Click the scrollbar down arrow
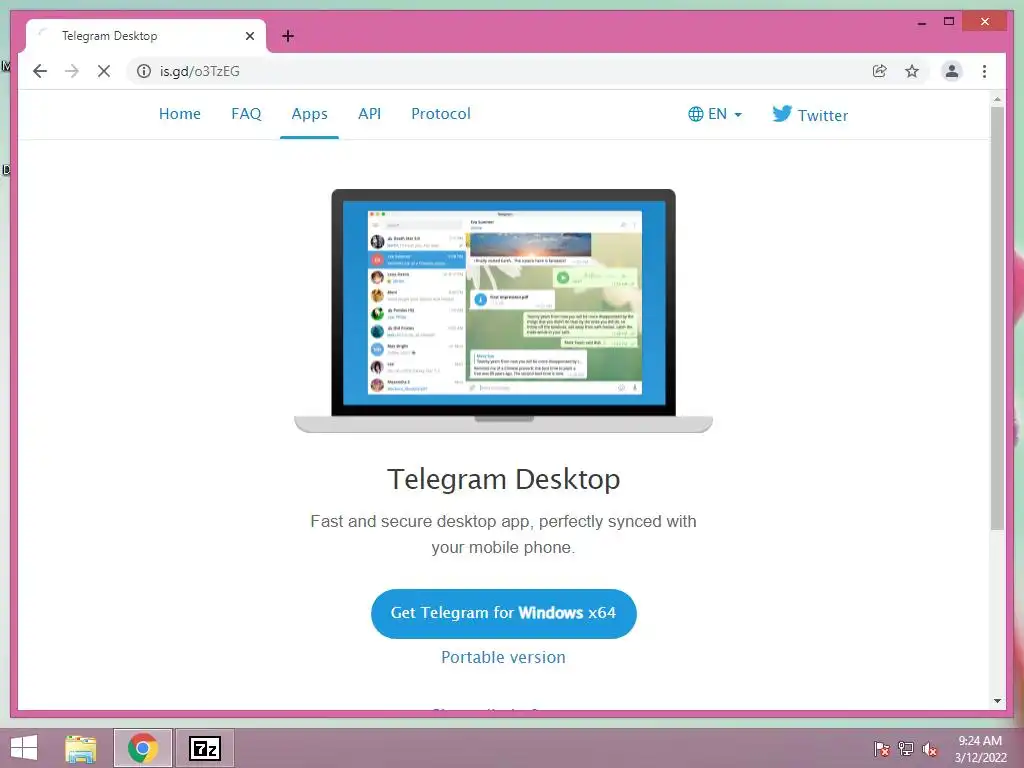This screenshot has width=1024, height=768. point(997,701)
